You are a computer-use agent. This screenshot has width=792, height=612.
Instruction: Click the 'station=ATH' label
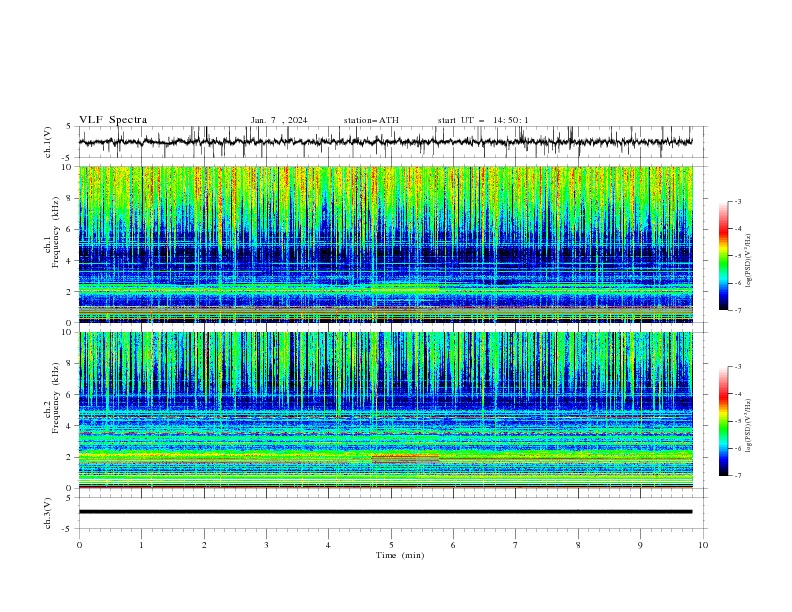[x=371, y=120]
